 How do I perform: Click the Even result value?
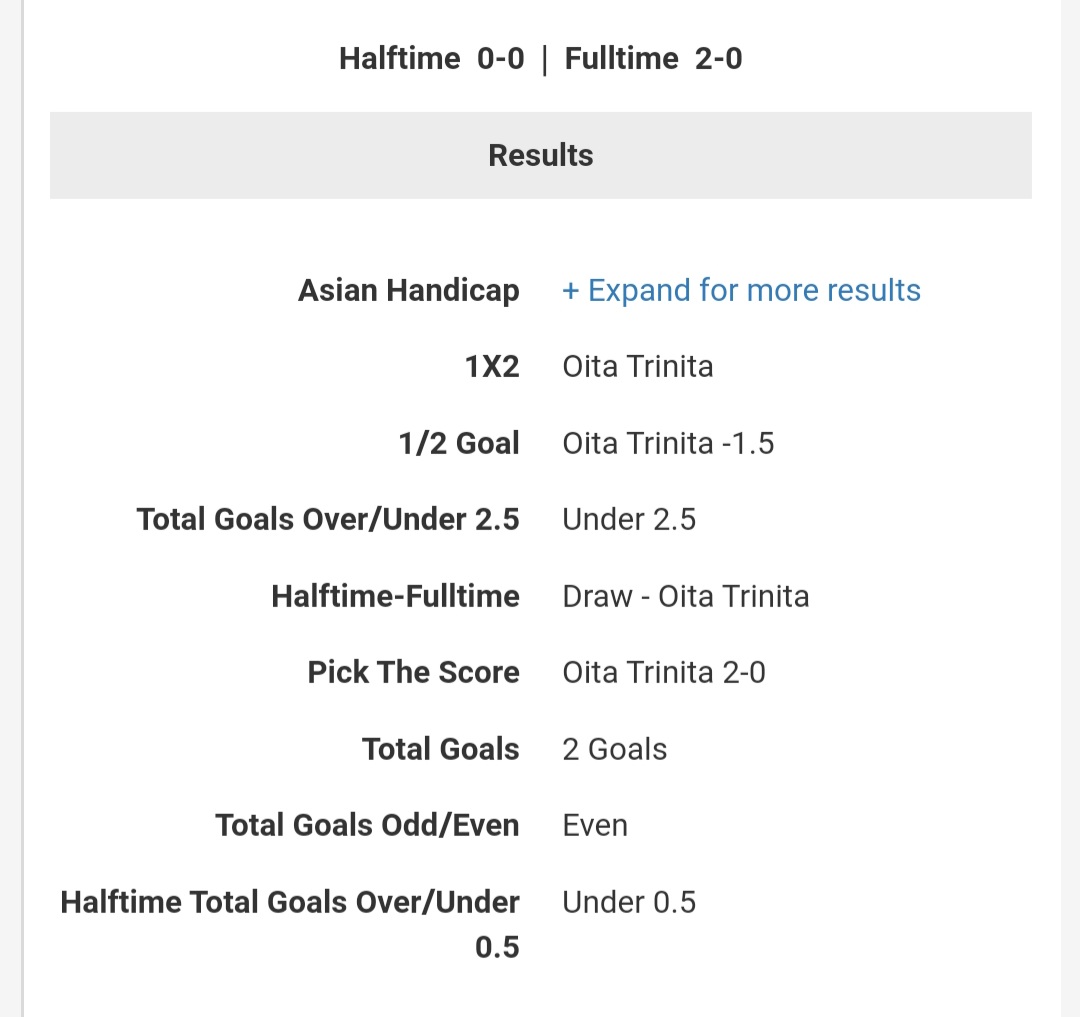click(x=595, y=826)
